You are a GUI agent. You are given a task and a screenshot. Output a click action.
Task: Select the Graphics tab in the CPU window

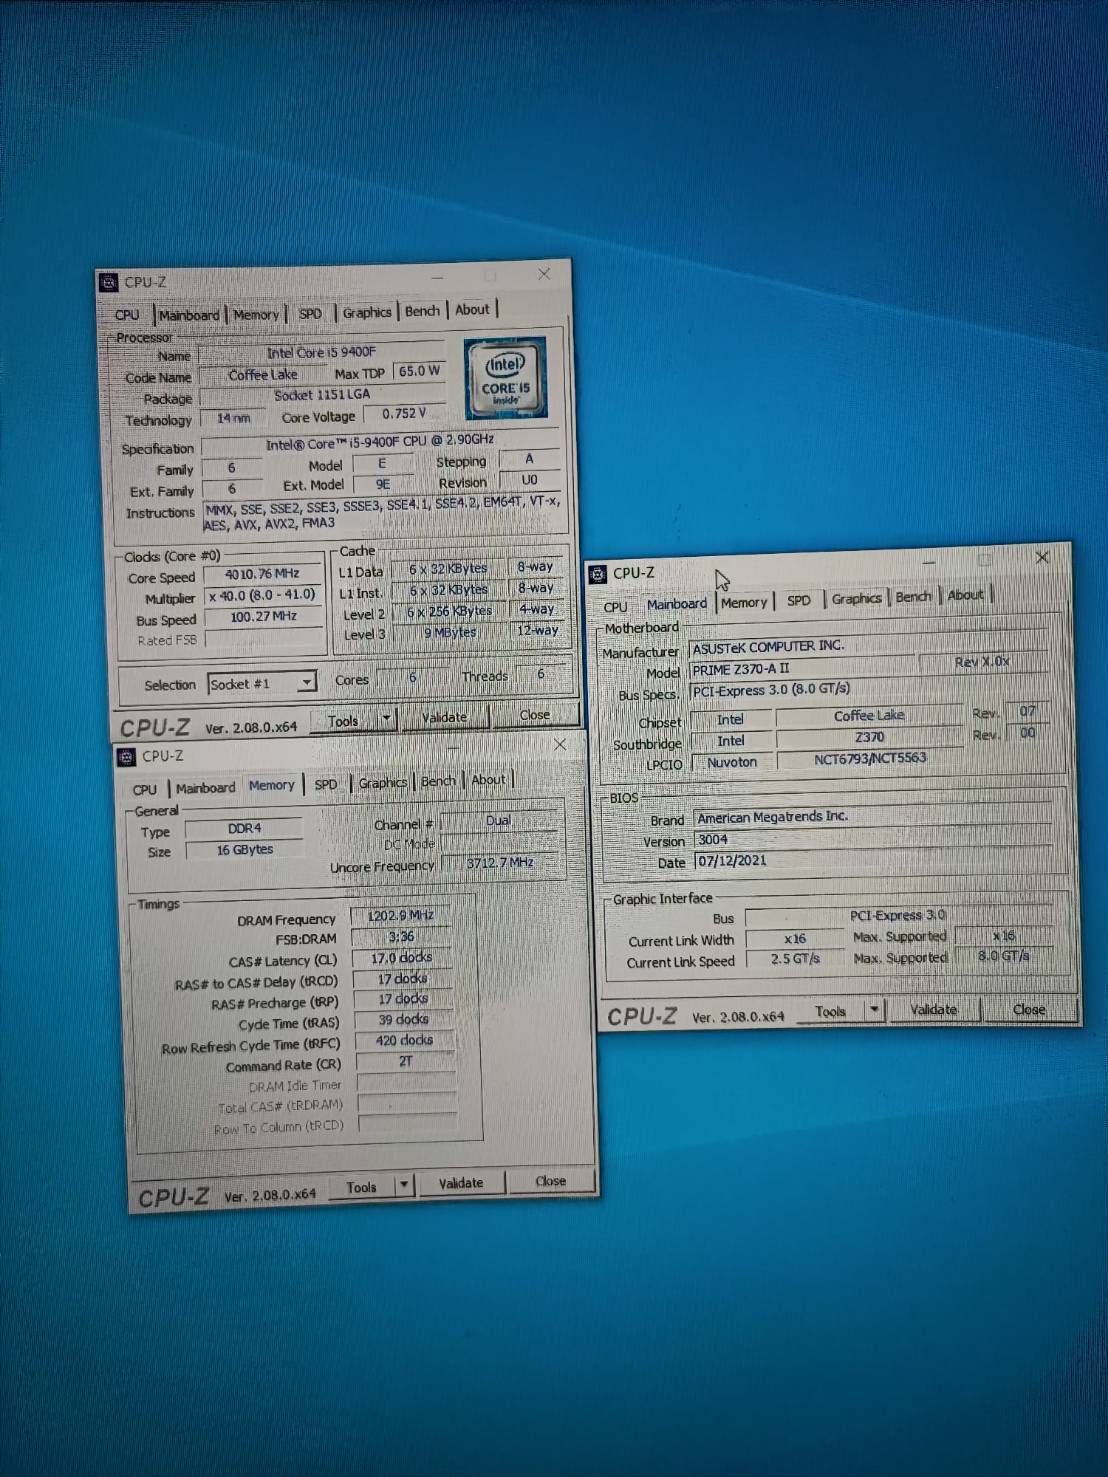(x=367, y=312)
